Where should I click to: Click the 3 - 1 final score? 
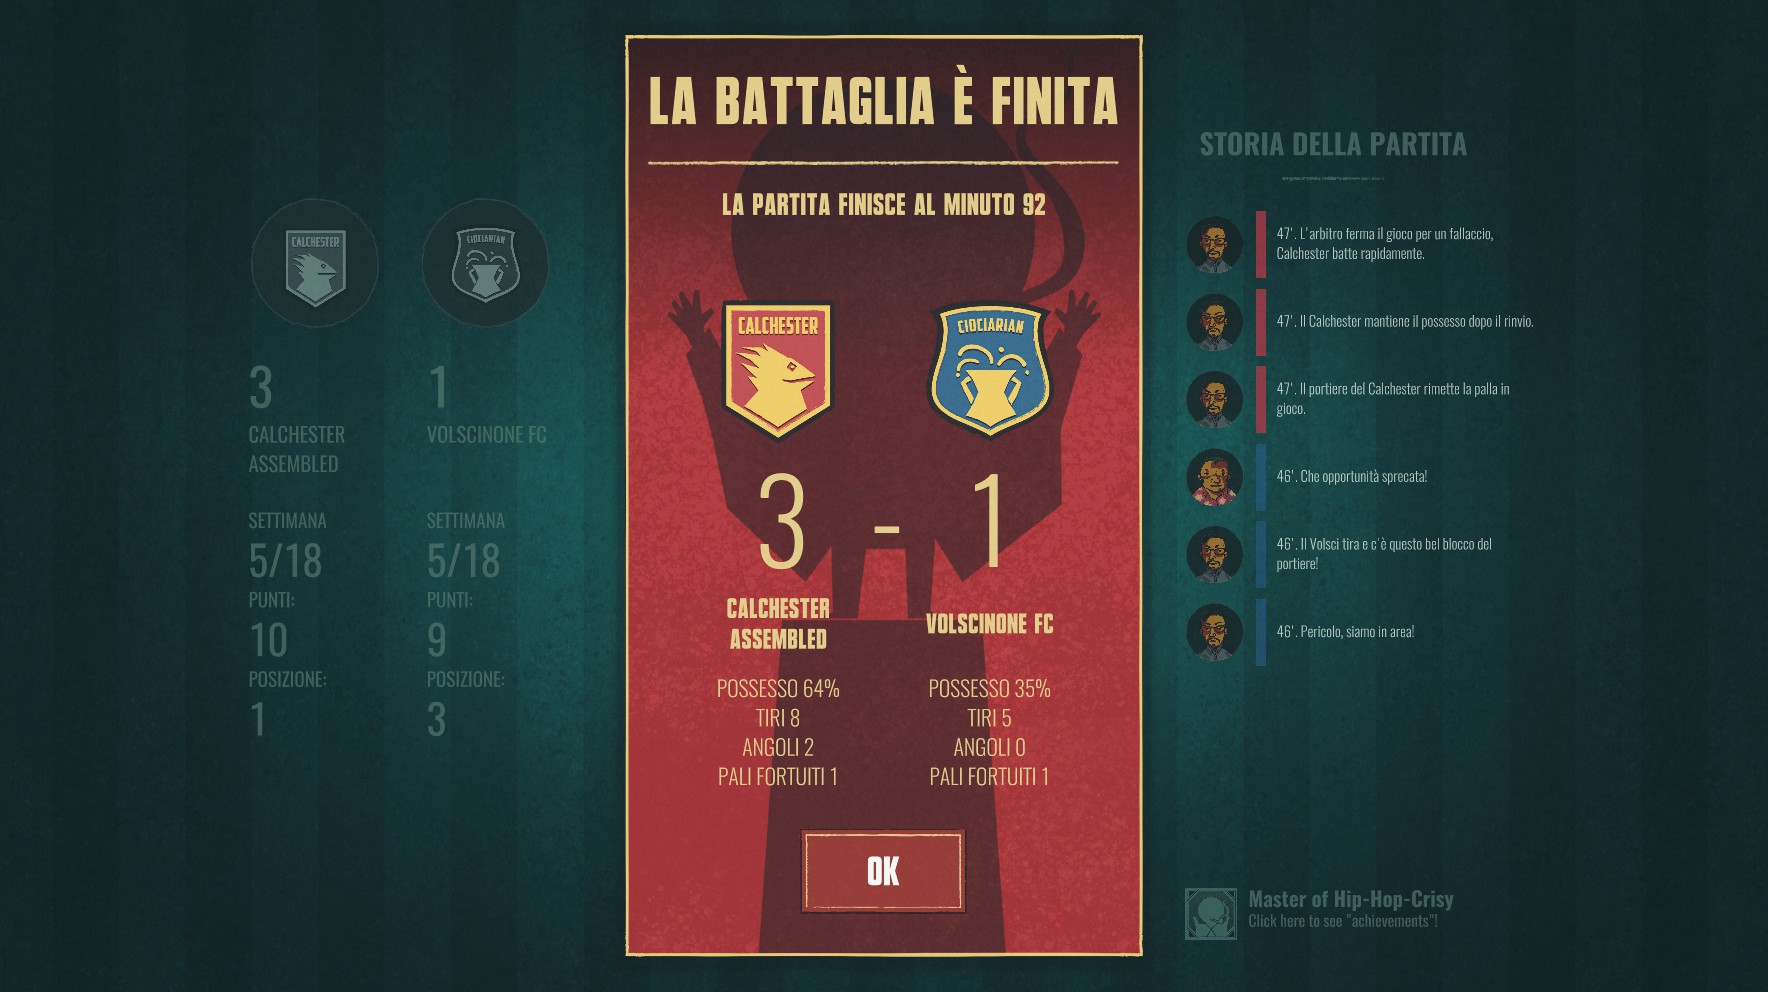[883, 522]
